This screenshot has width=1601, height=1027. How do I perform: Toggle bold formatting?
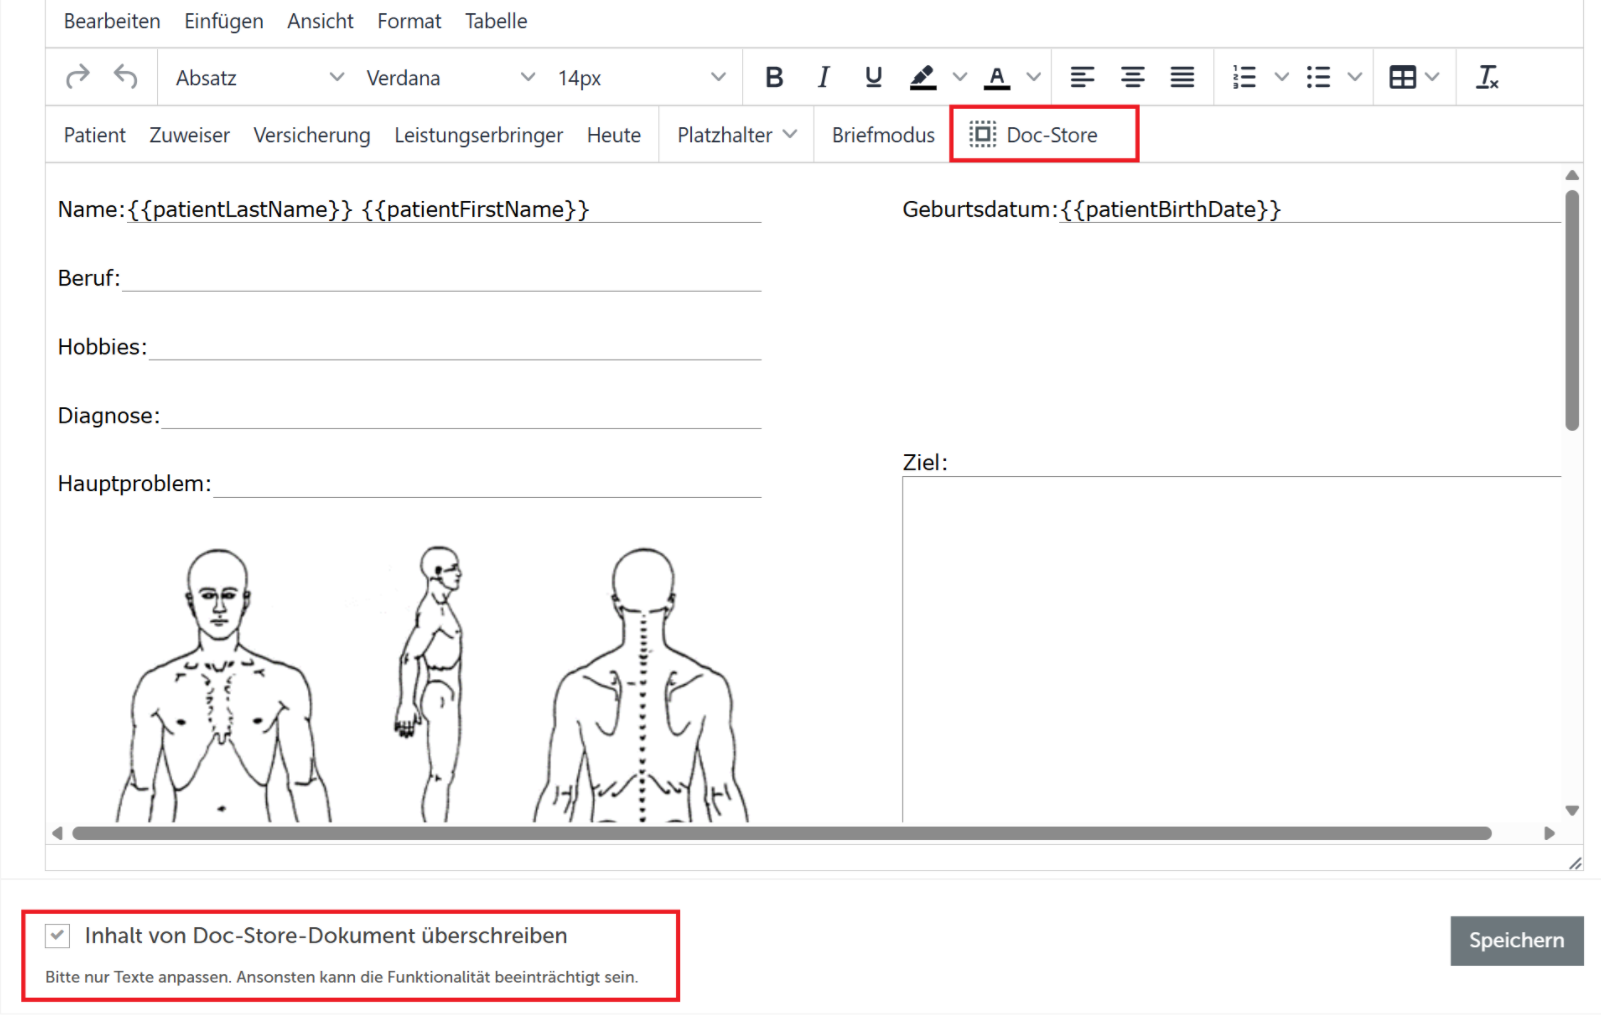(774, 77)
